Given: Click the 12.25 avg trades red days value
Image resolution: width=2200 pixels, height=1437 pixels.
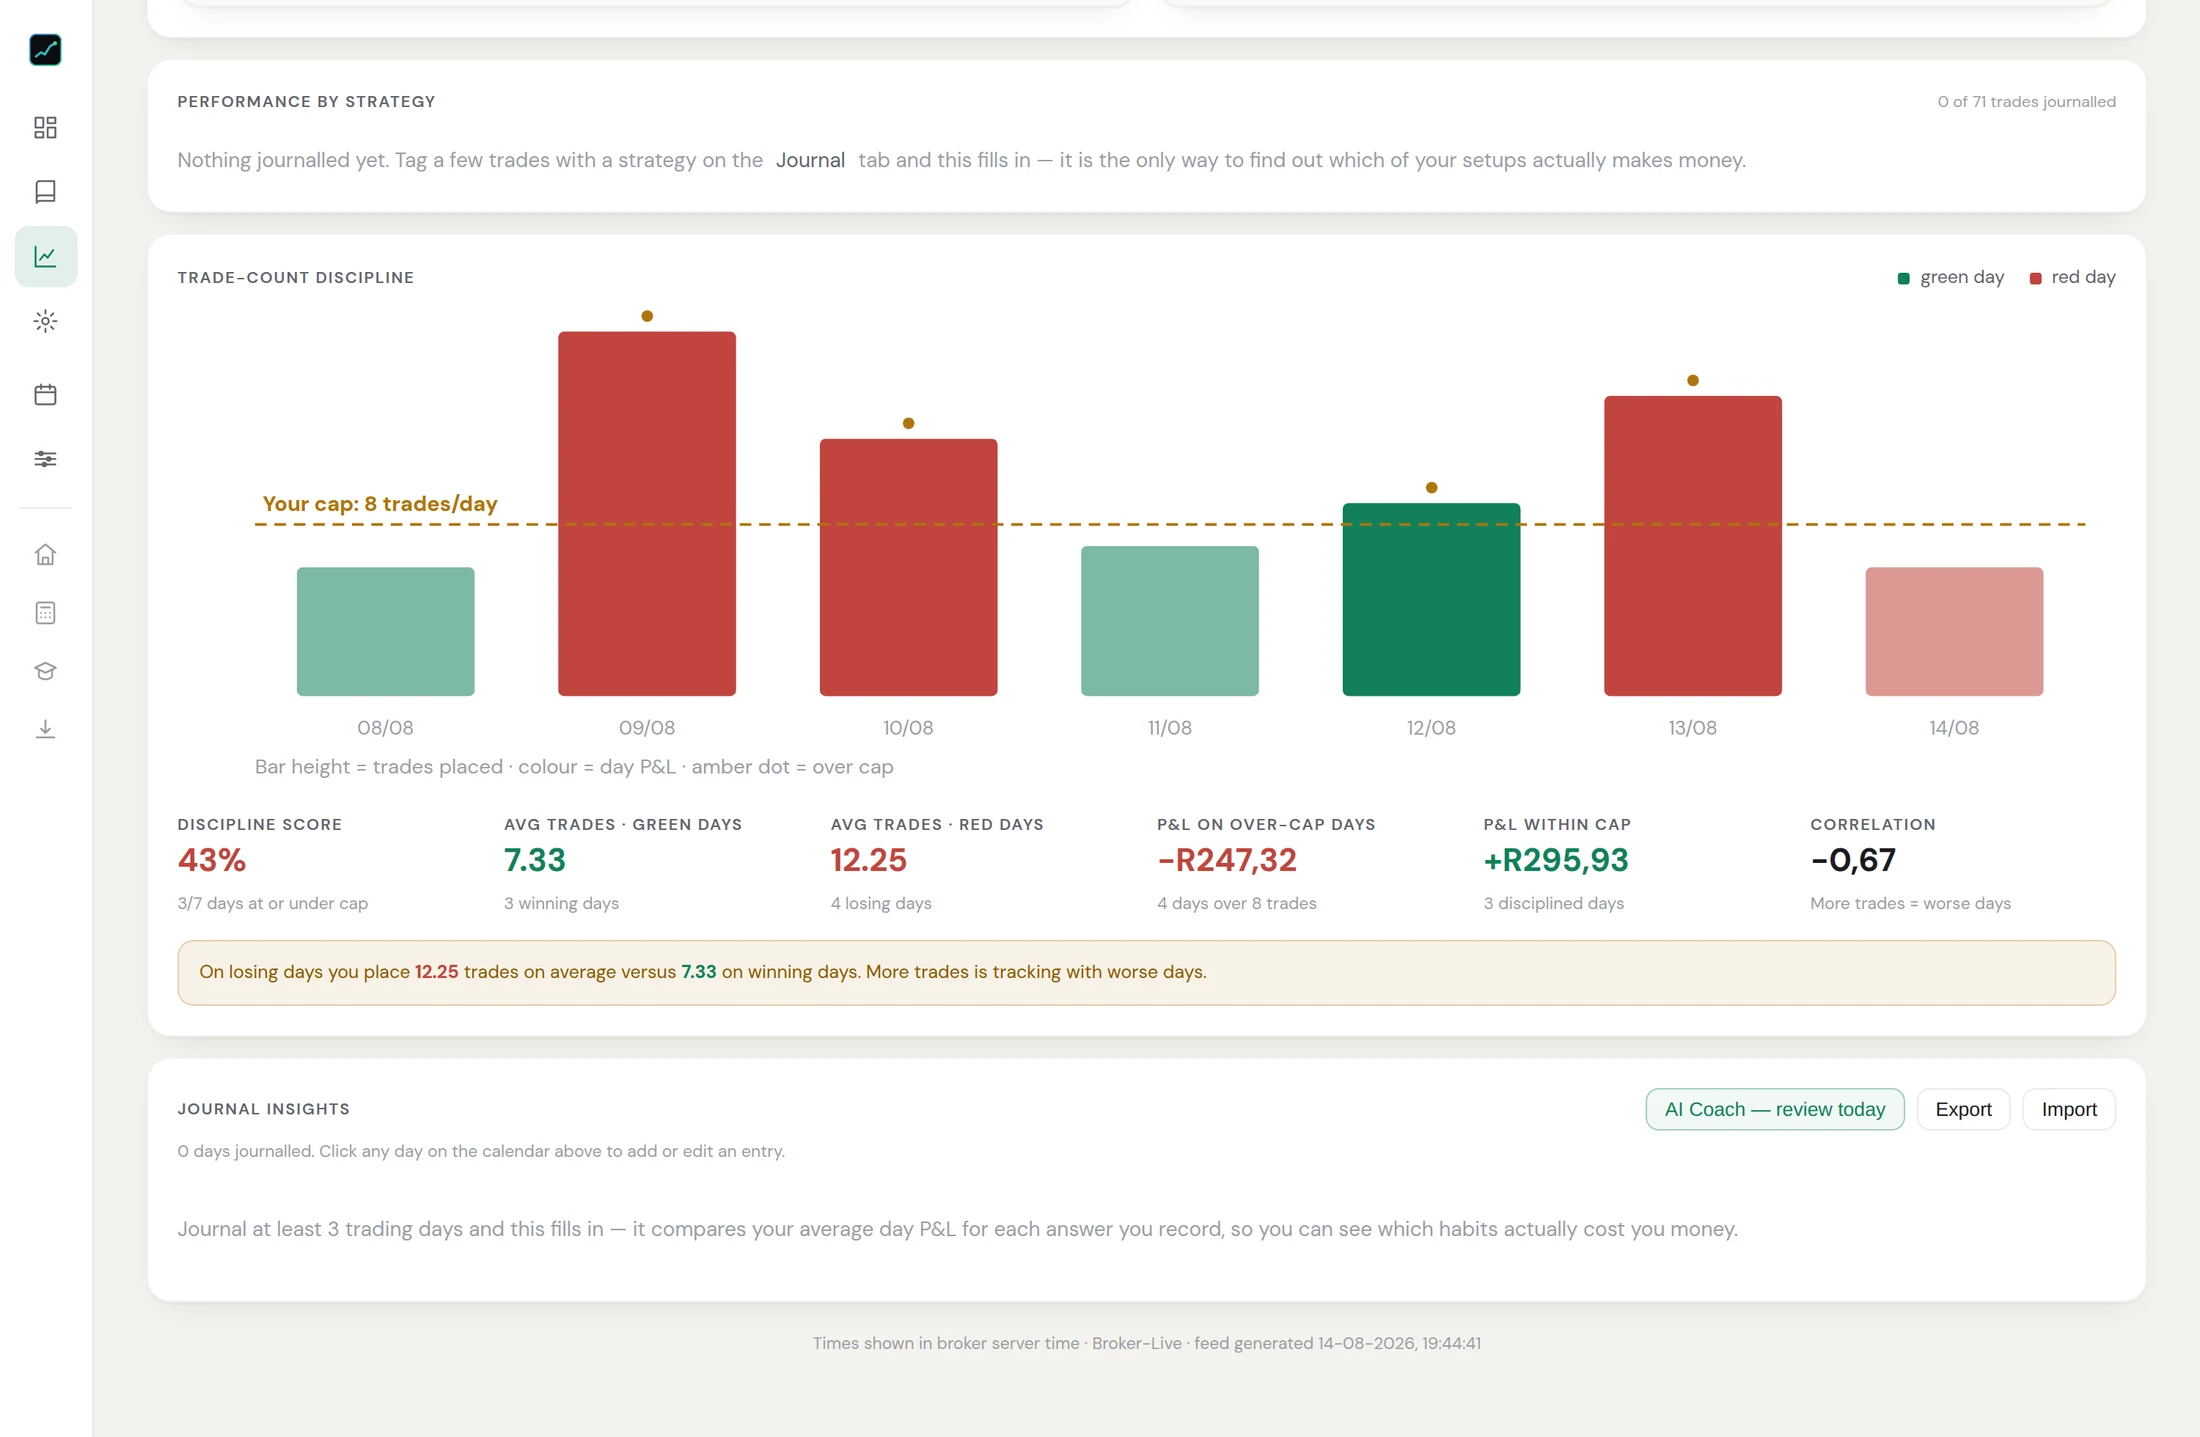Looking at the screenshot, I should click(868, 860).
